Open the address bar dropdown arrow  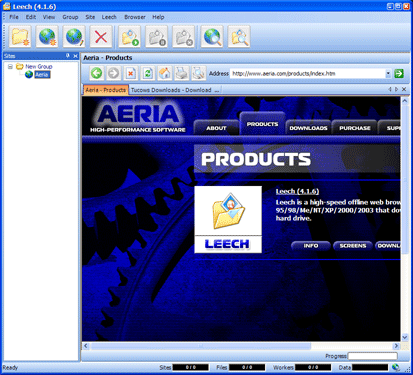(x=388, y=73)
